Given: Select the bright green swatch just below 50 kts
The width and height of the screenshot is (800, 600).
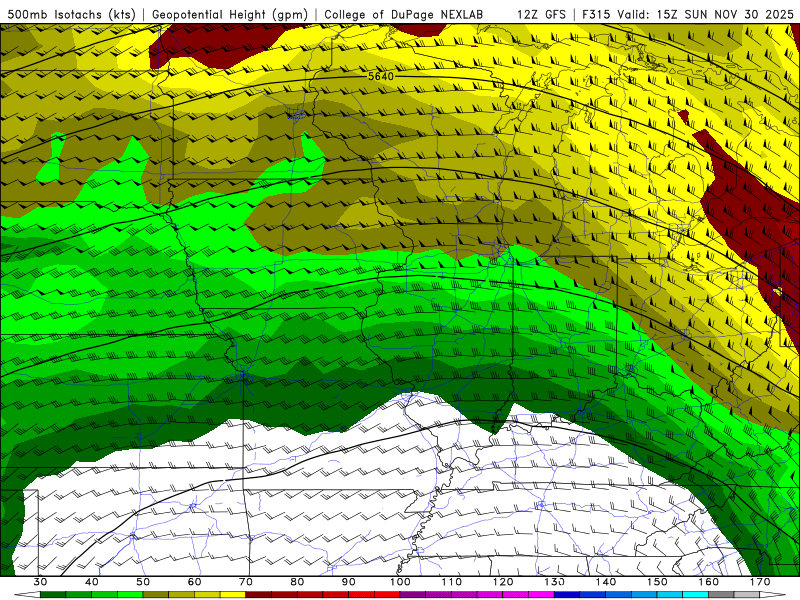Looking at the screenshot, I should [130, 595].
